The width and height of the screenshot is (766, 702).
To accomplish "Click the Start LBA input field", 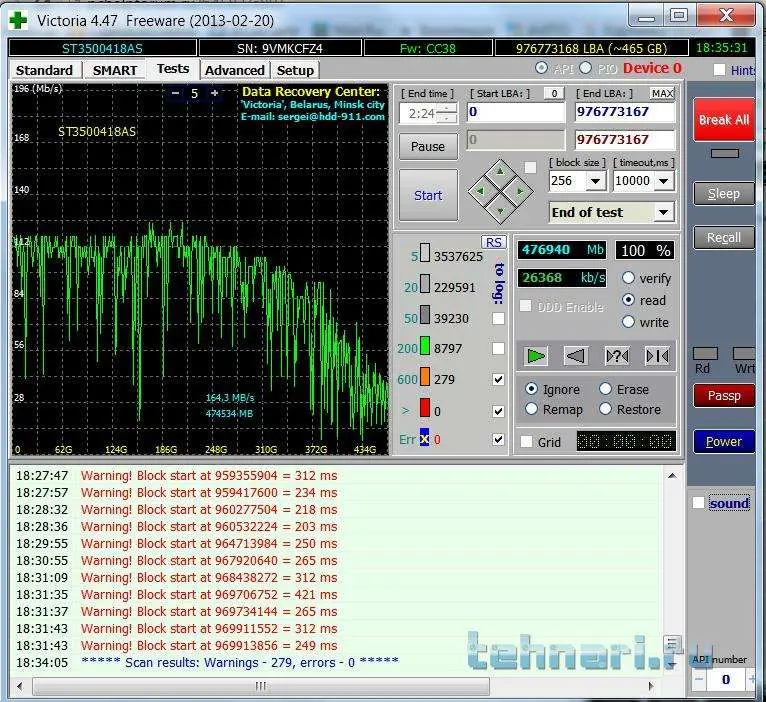I will tap(515, 113).
